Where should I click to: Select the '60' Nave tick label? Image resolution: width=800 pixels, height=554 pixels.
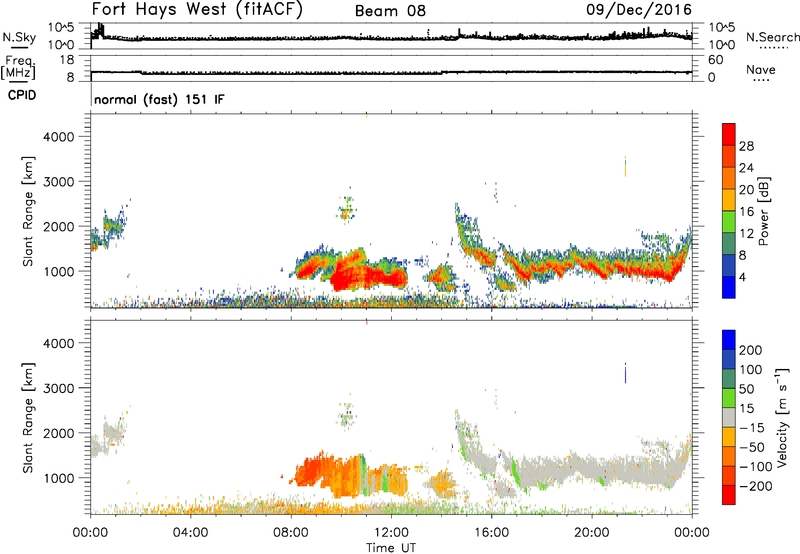click(x=715, y=60)
